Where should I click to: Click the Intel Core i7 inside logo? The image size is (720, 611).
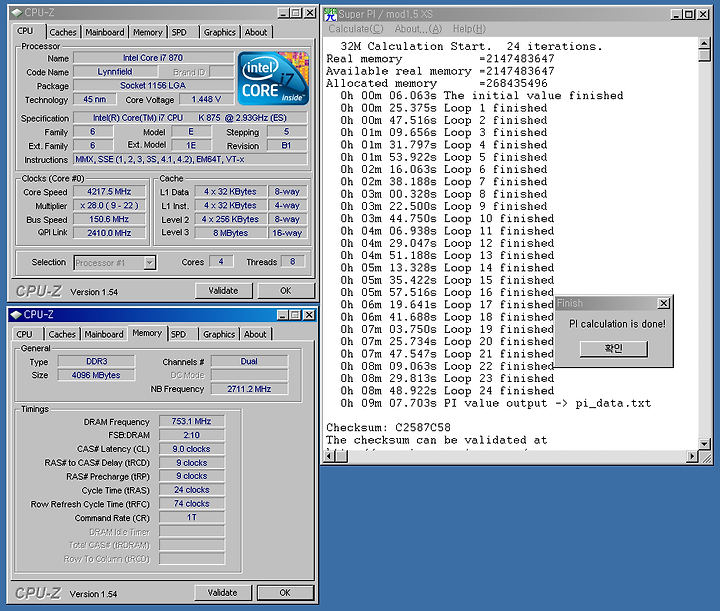[x=273, y=78]
